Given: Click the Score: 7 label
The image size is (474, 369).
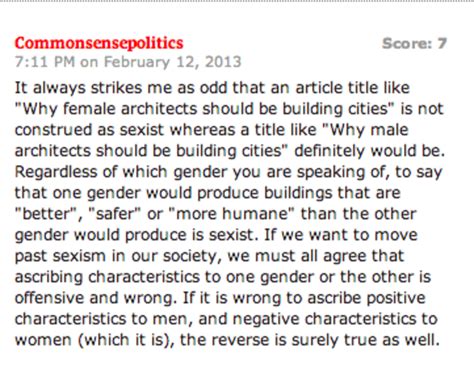Looking at the screenshot, I should point(414,43).
